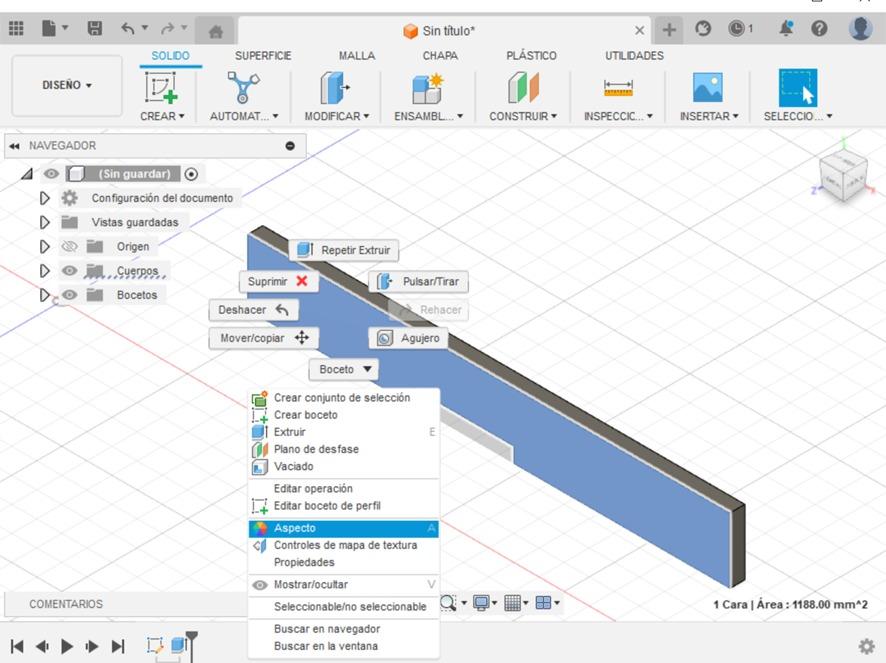Activate the root component radio button
The height and width of the screenshot is (663, 886).
[191, 174]
